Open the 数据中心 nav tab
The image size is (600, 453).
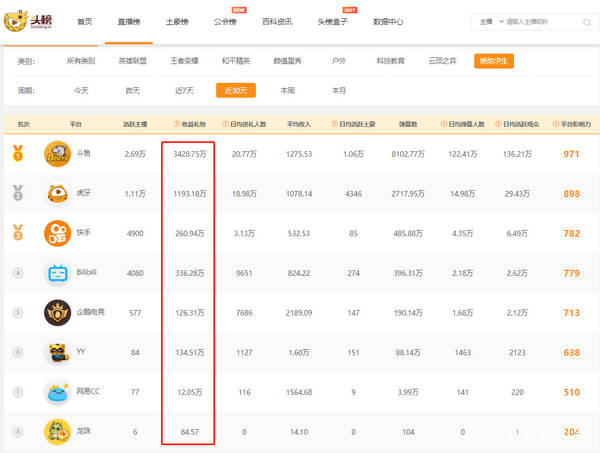[388, 21]
